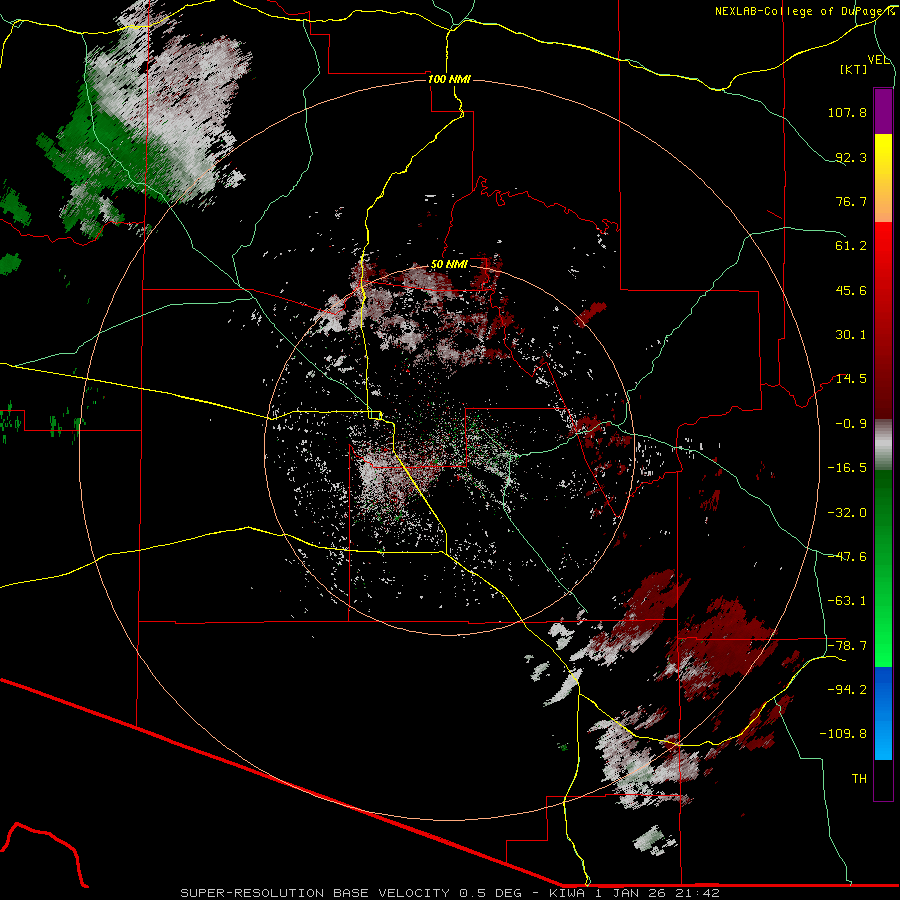Viewport: 900px width, 900px height.
Task: Click the [KT] units label
Action: click(854, 69)
